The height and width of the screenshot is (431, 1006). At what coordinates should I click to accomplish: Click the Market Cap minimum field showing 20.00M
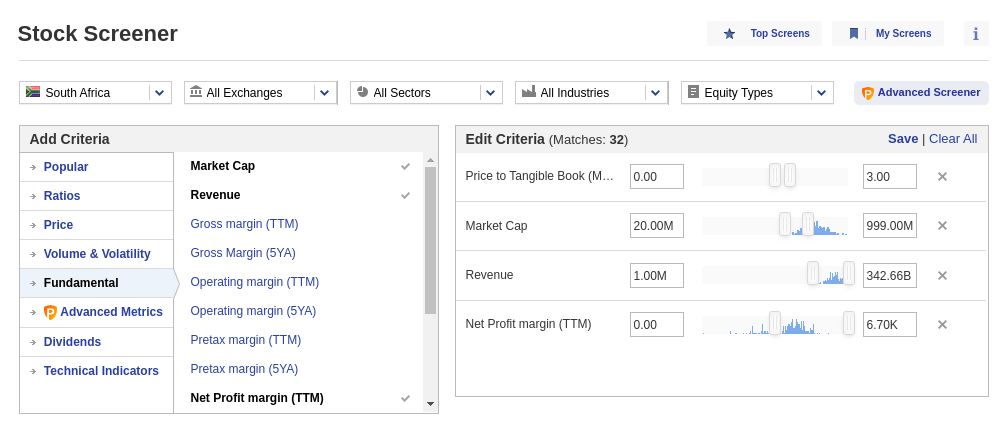[x=657, y=226]
